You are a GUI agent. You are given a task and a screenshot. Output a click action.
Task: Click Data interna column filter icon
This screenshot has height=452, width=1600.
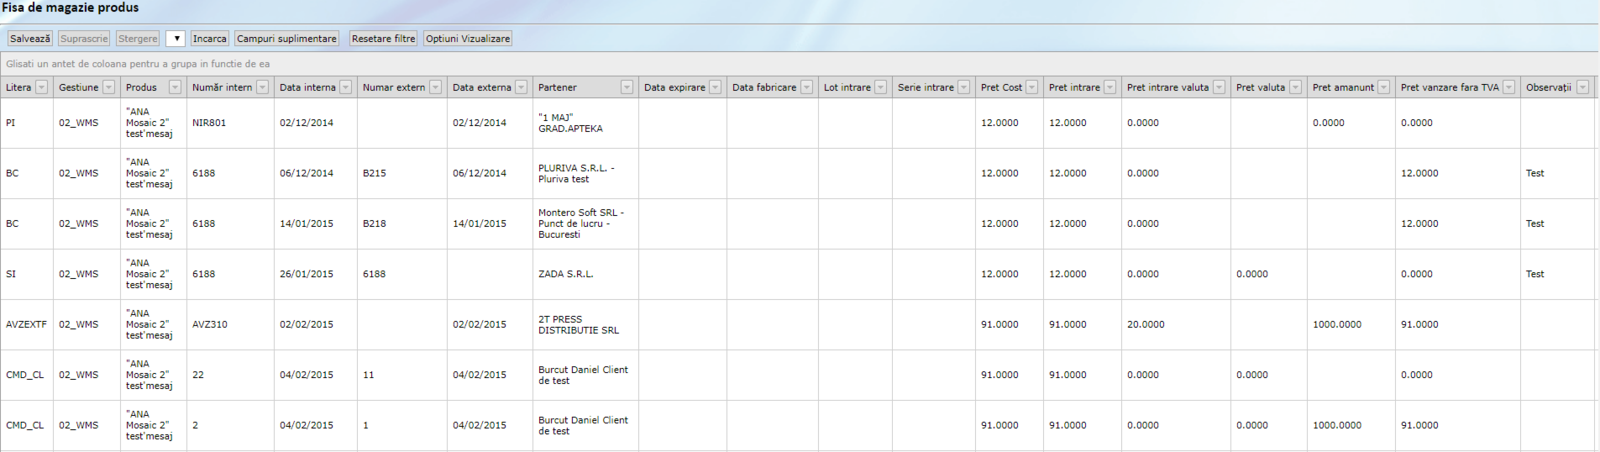tap(345, 88)
